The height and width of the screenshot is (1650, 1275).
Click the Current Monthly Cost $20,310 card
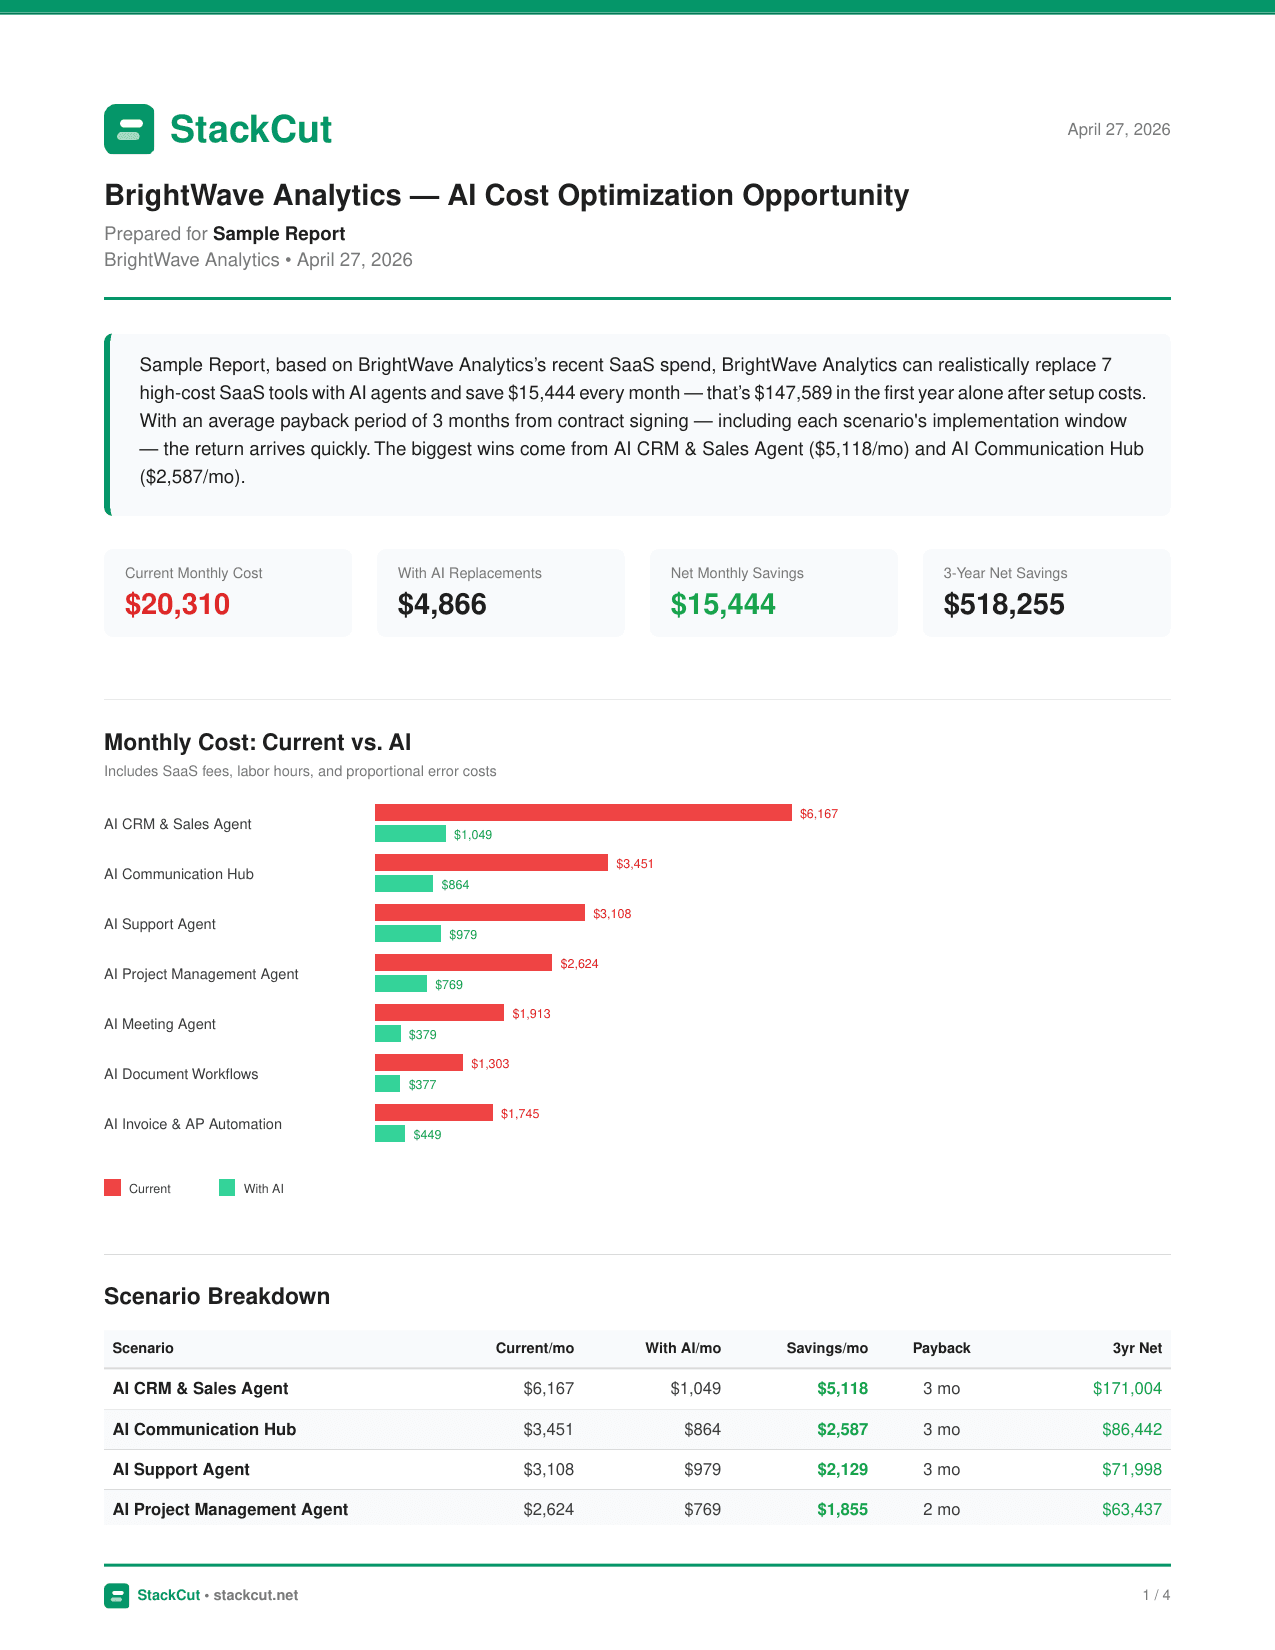[228, 593]
